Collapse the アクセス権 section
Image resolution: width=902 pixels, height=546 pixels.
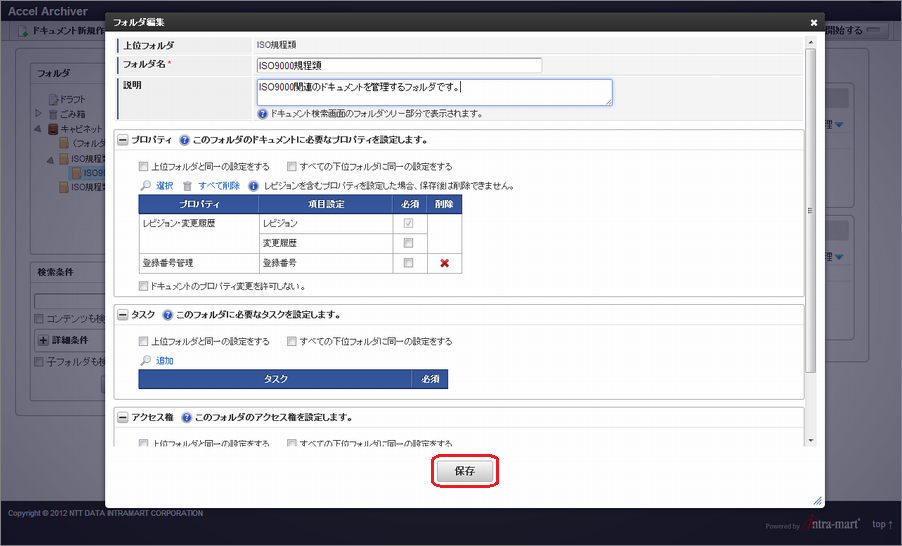(x=123, y=417)
